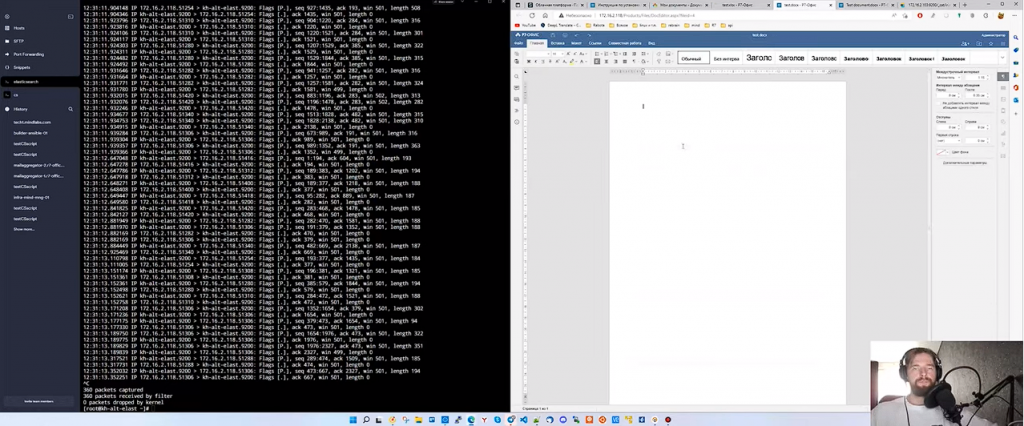Viewport: 1024px width, 426px height.
Task: Switch to Совместная работа ribbon tab
Action: [x=625, y=43]
